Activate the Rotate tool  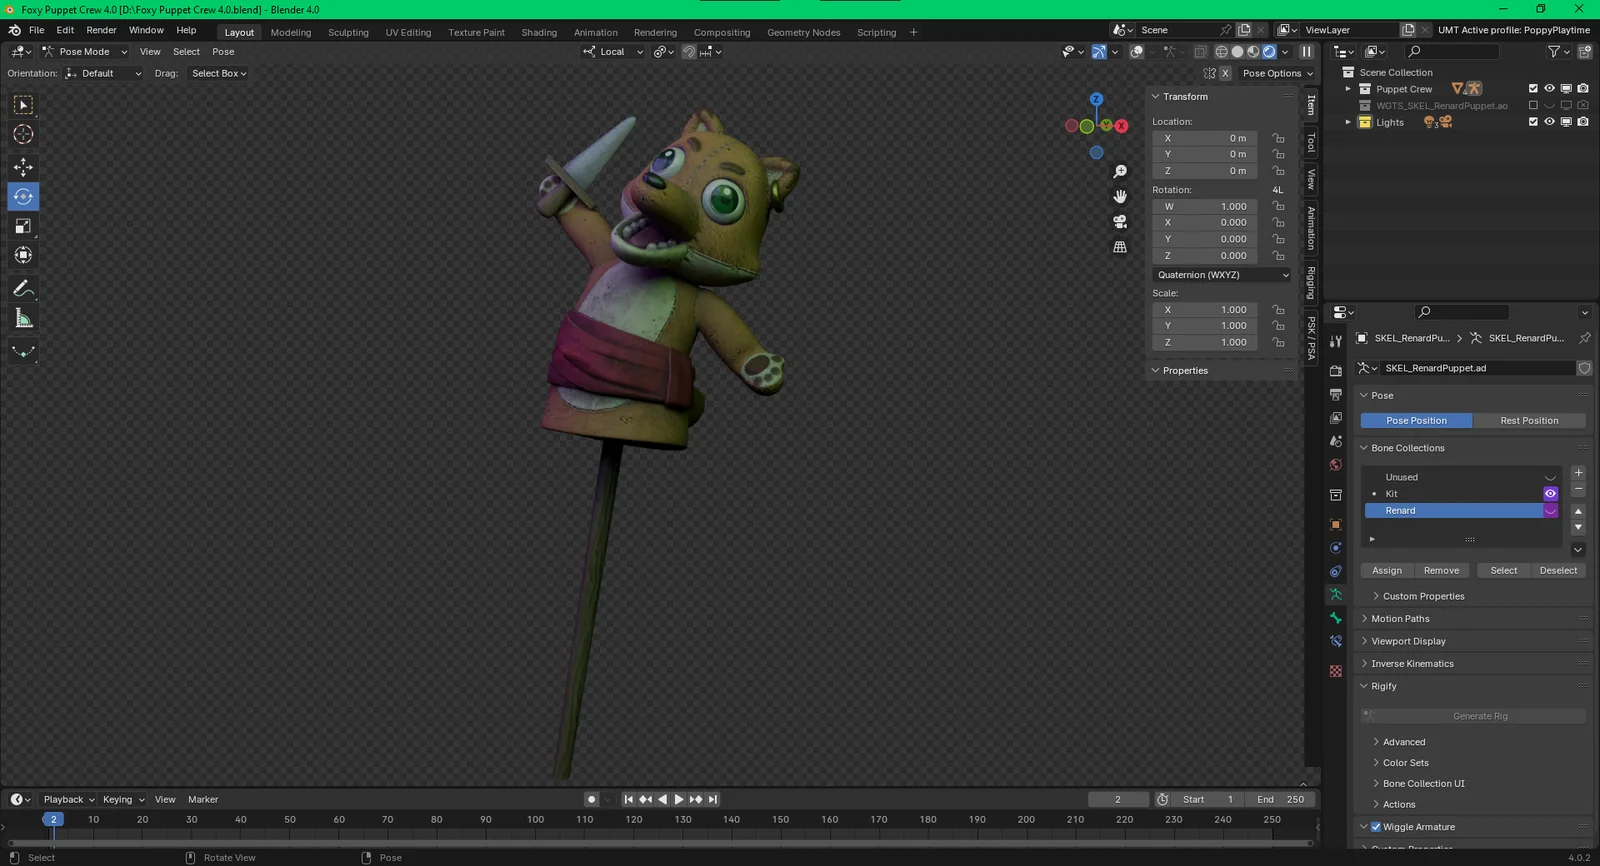point(23,197)
